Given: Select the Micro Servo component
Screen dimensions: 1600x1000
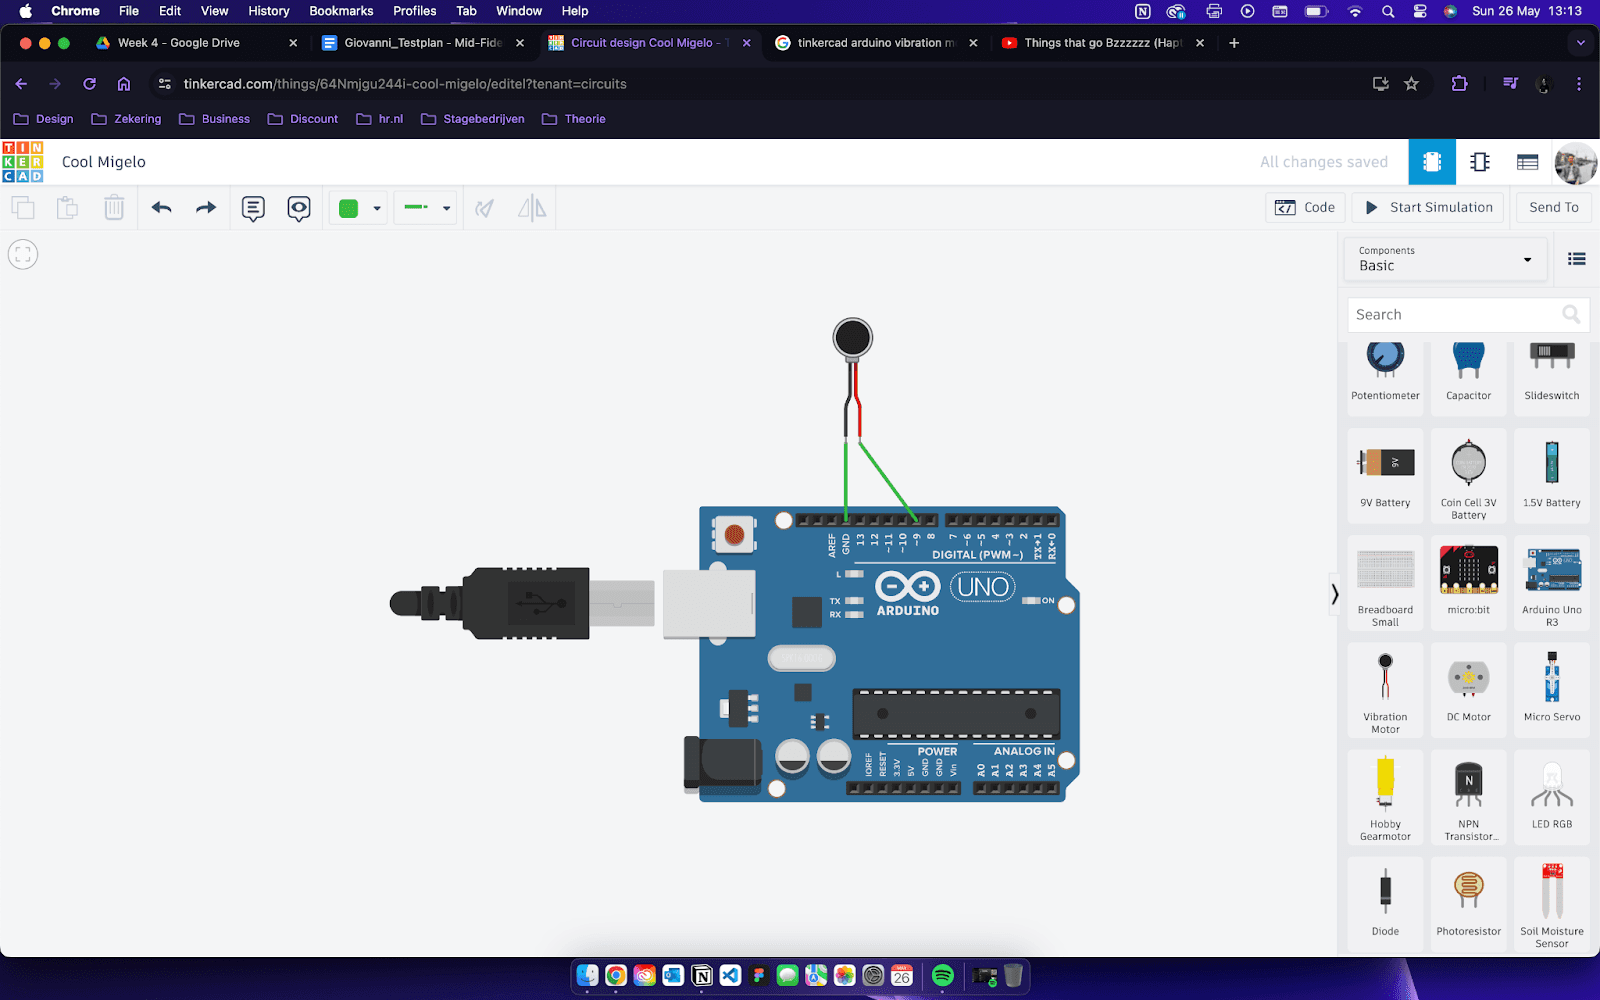Looking at the screenshot, I should (1552, 690).
